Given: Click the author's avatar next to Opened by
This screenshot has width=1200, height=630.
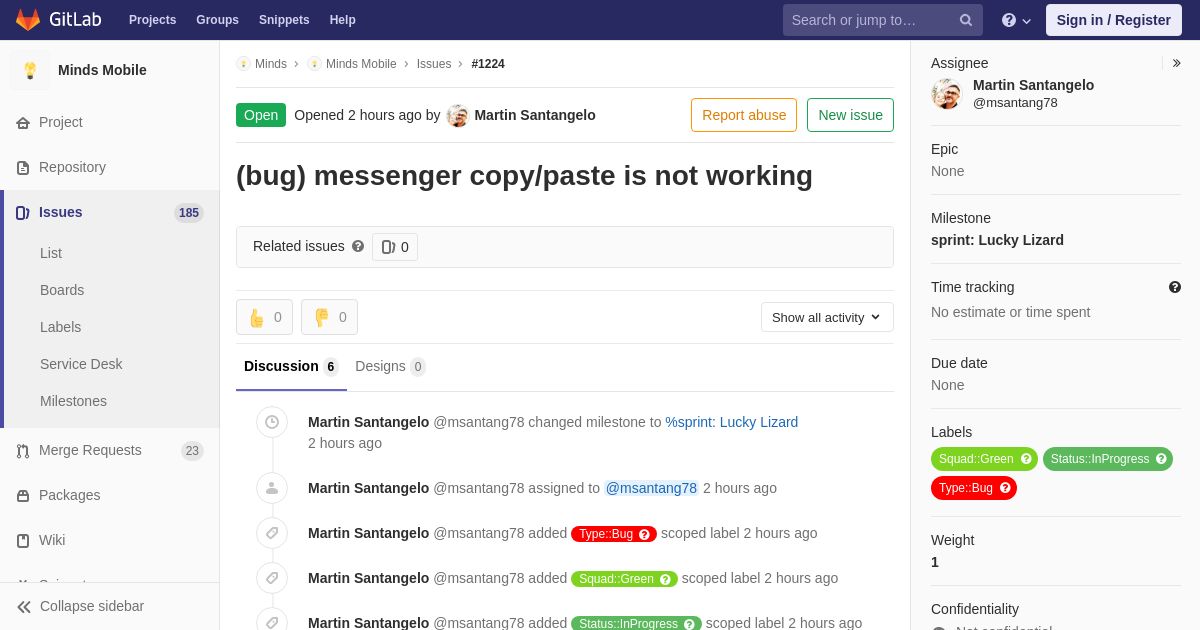Looking at the screenshot, I should coord(457,115).
